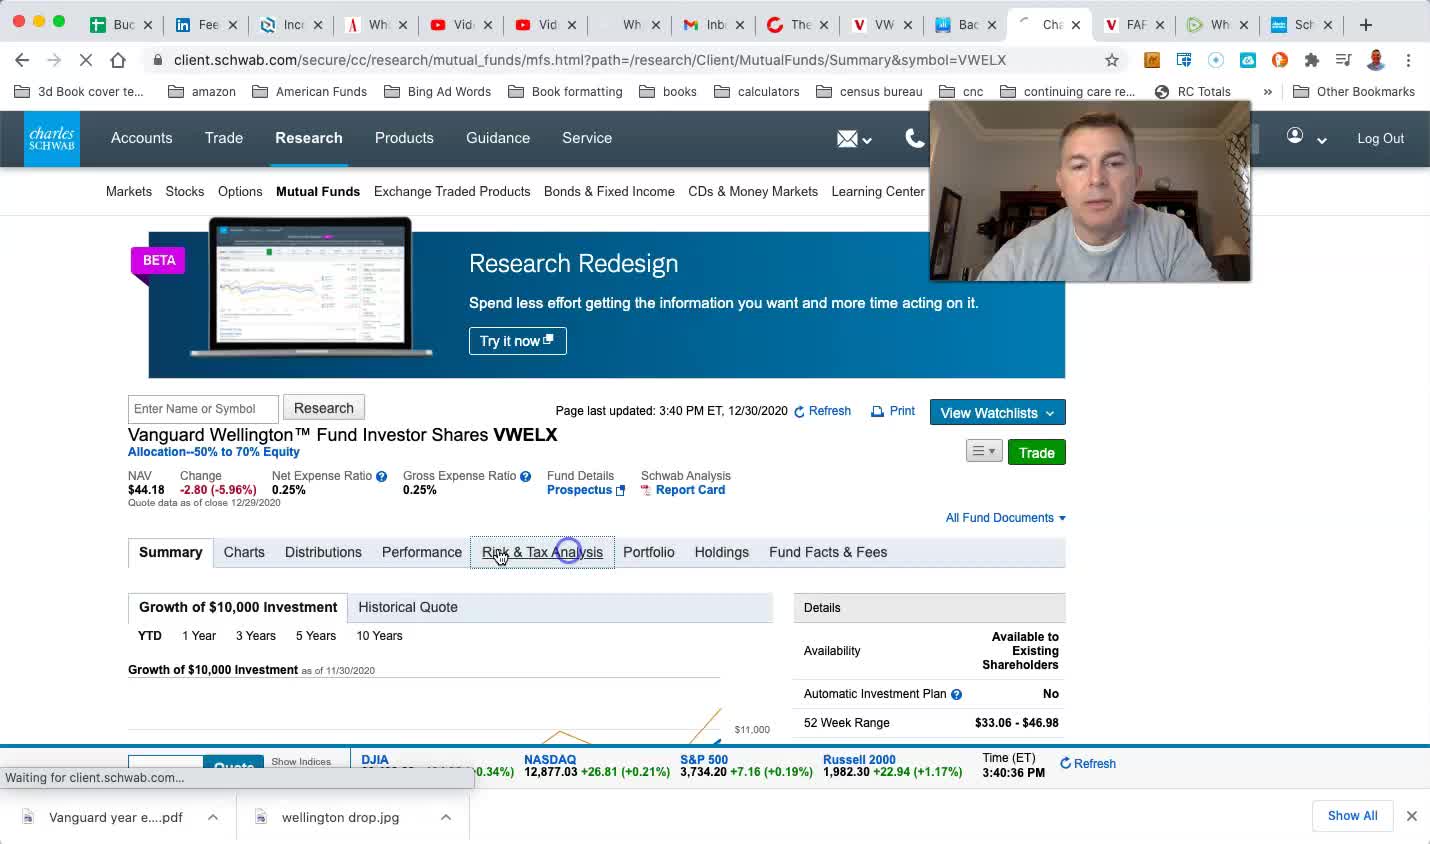The height and width of the screenshot is (844, 1430).
Task: Open the Schwab Report Card link
Action: click(x=683, y=490)
